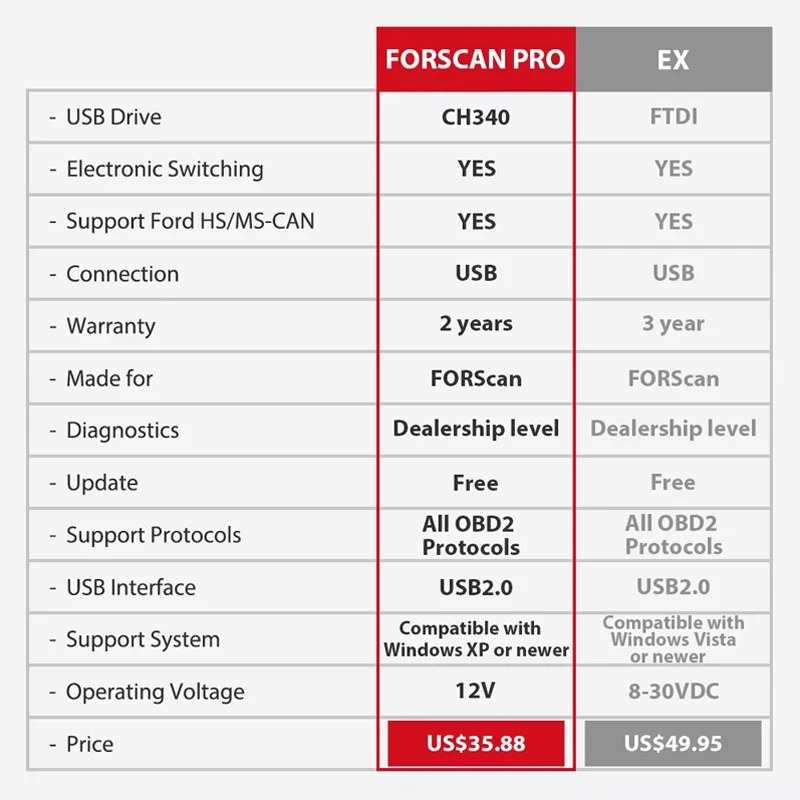Click the 8-30VDC operating voltage cell
800x800 pixels.
coord(673,691)
